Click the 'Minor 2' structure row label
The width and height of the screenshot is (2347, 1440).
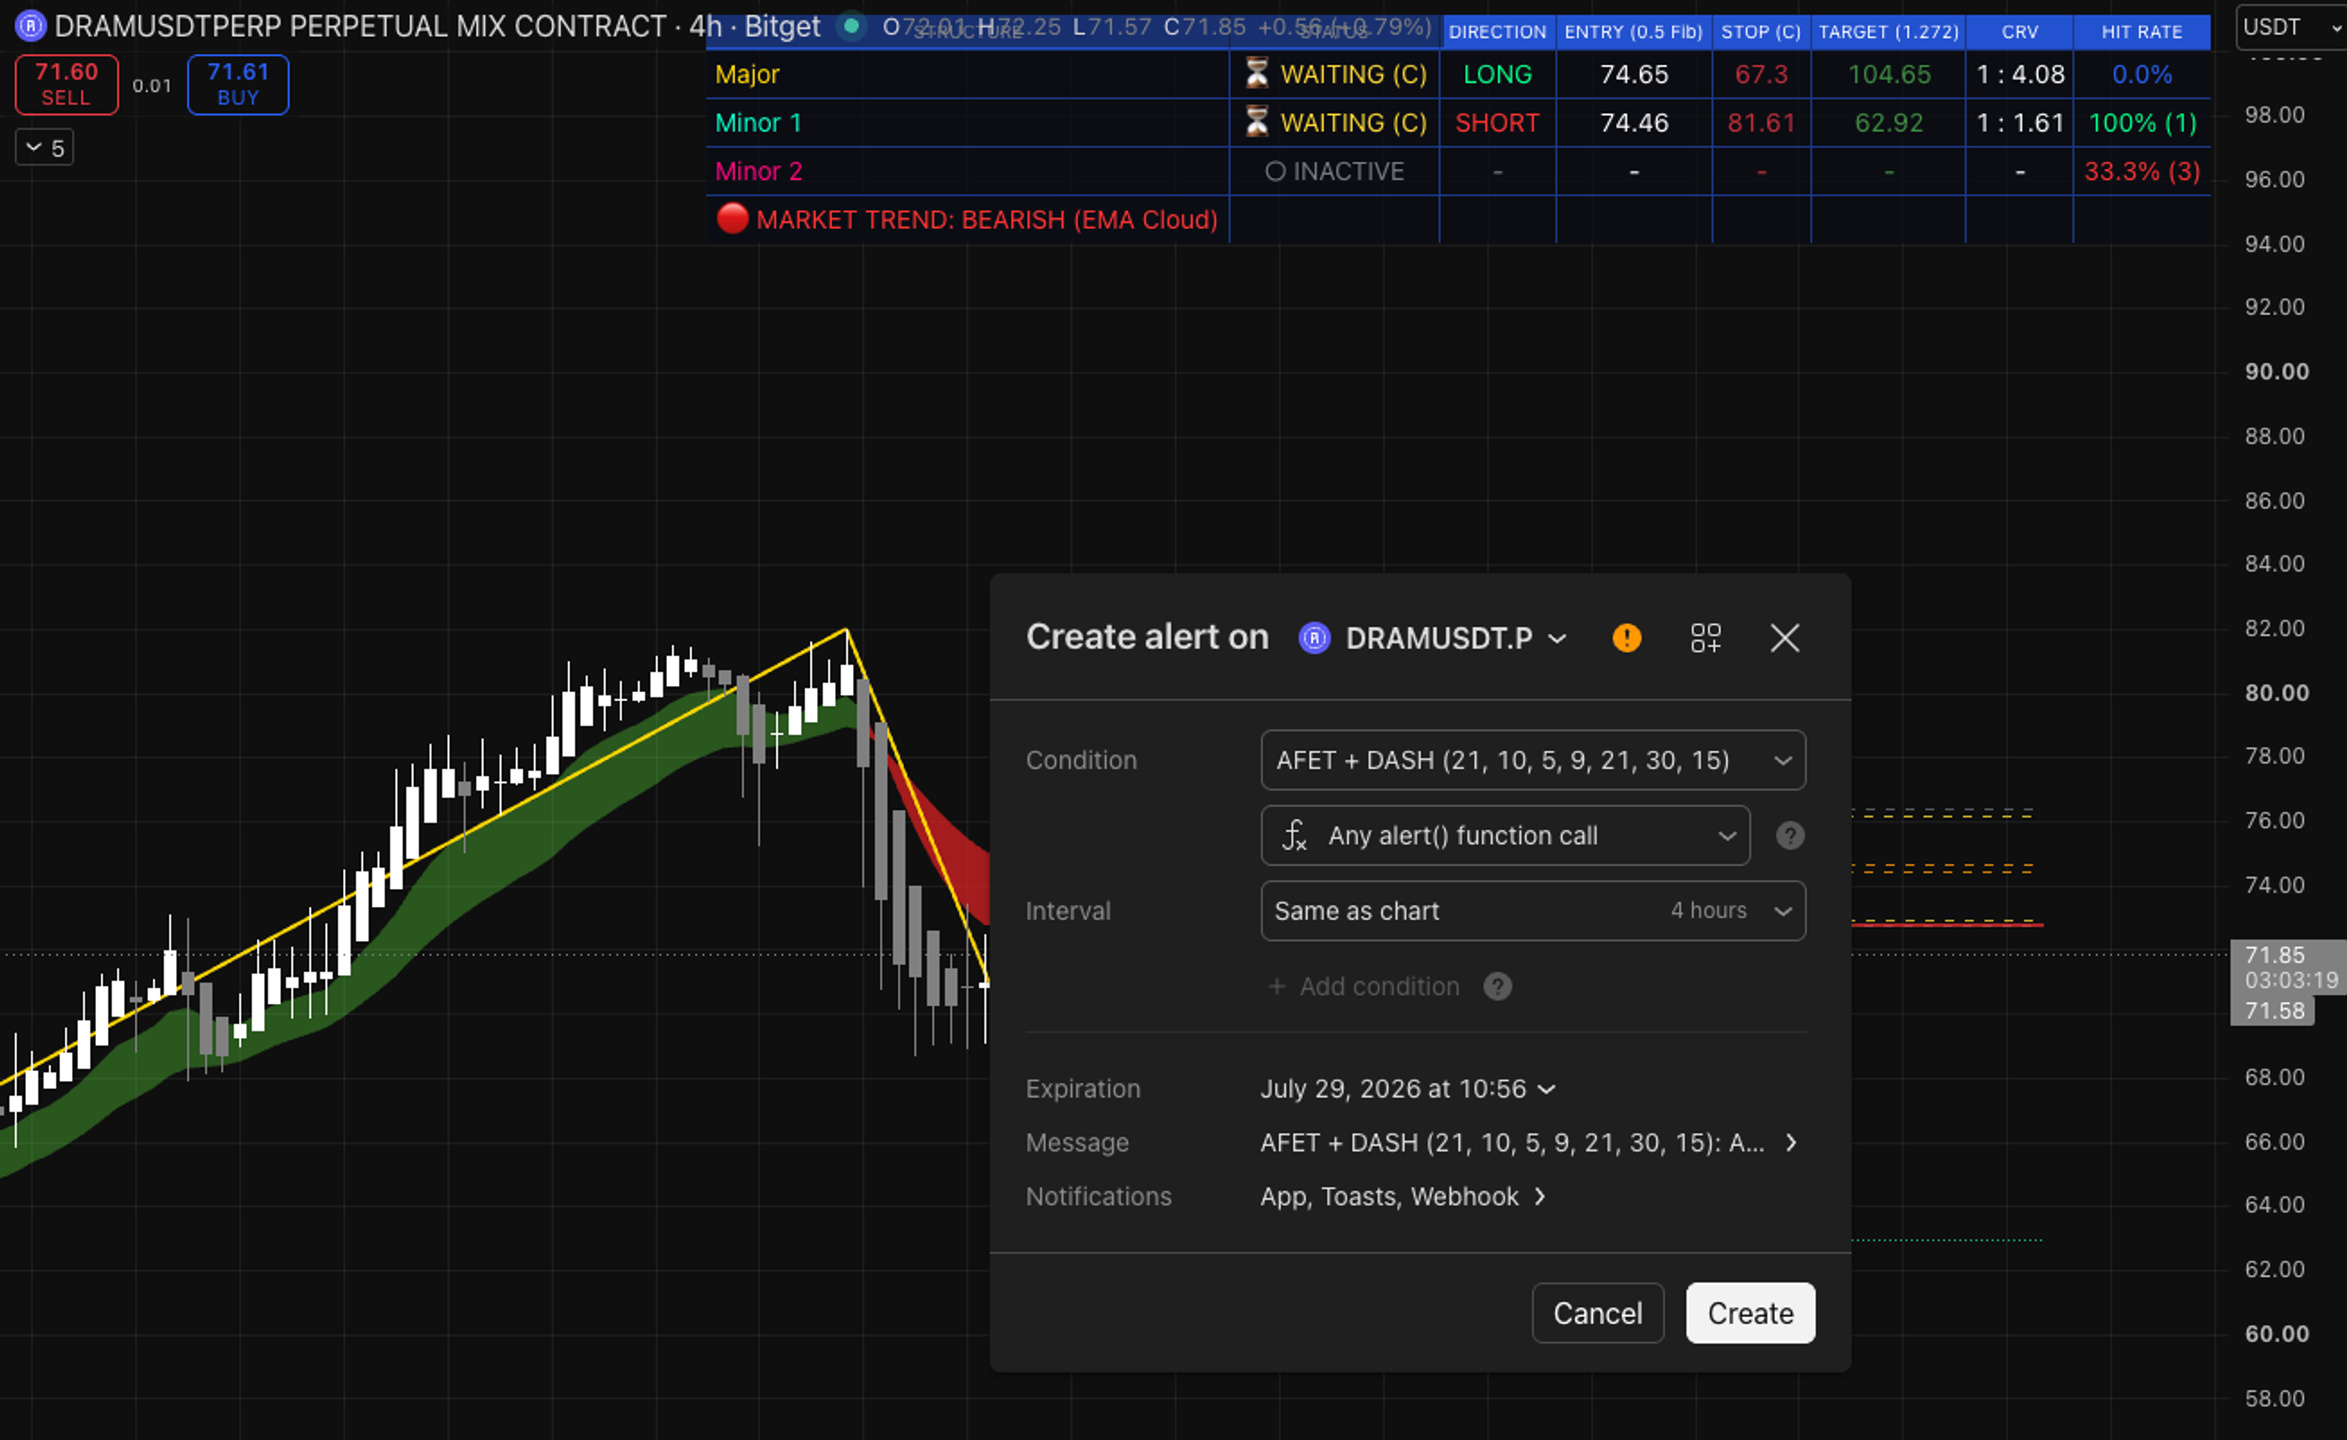[758, 171]
